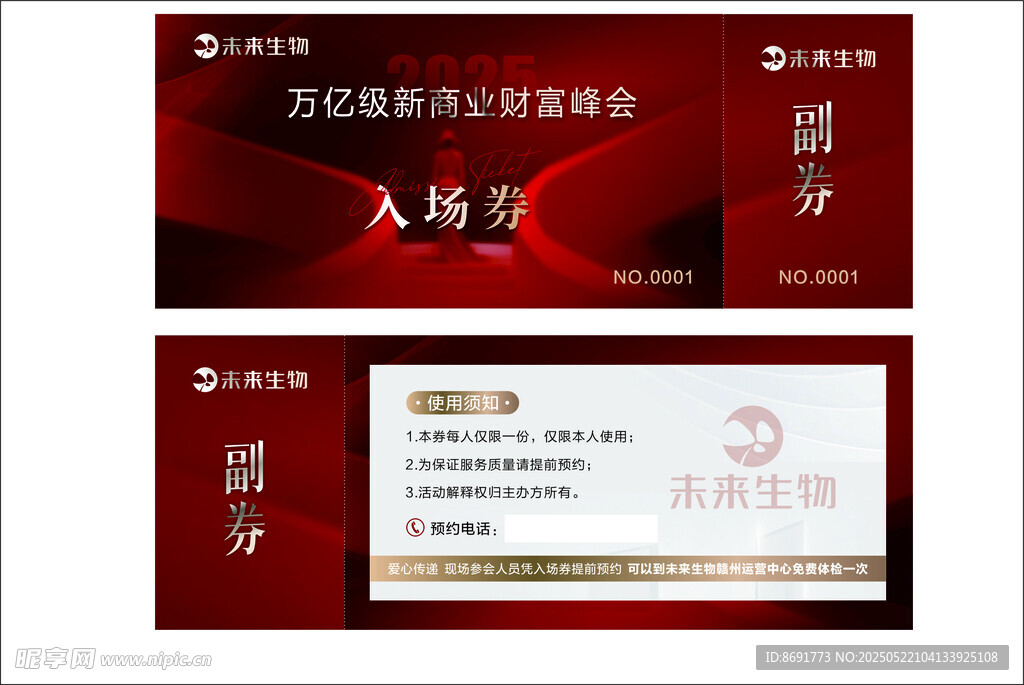This screenshot has height=685, width=1024.
Task: Select the title 万亿级新商业财富峰会
Action: pos(462,103)
